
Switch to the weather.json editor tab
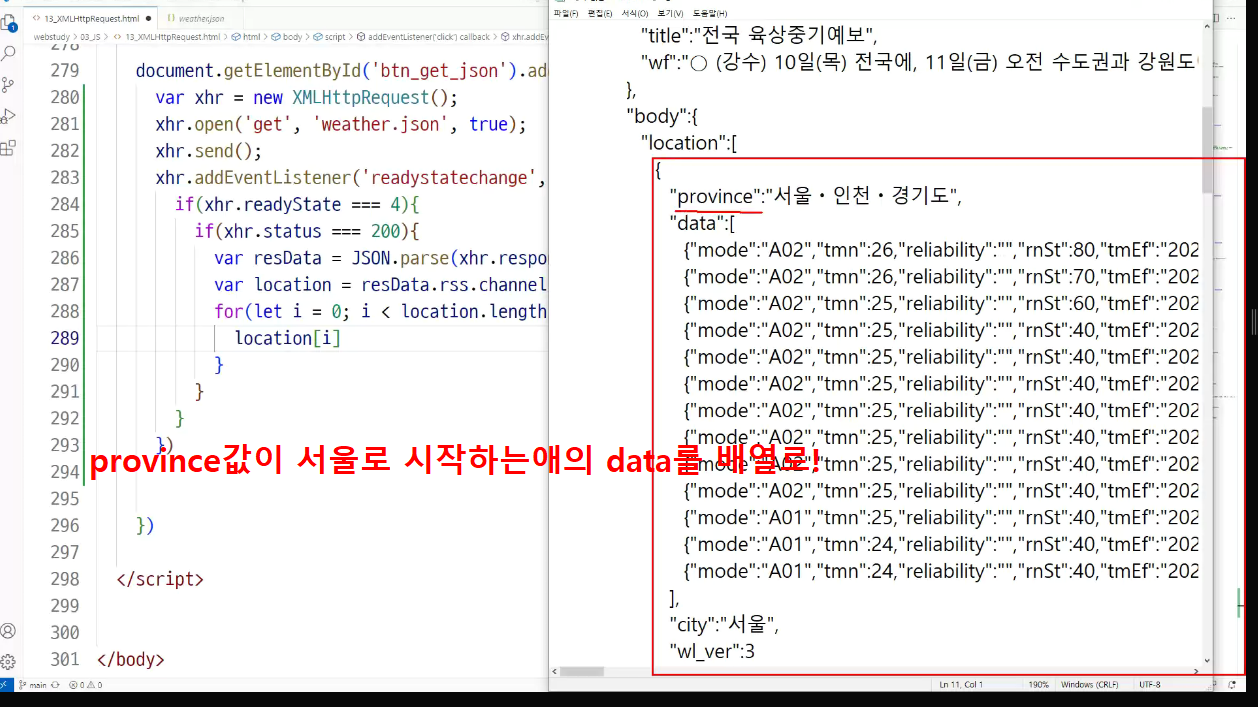point(198,18)
